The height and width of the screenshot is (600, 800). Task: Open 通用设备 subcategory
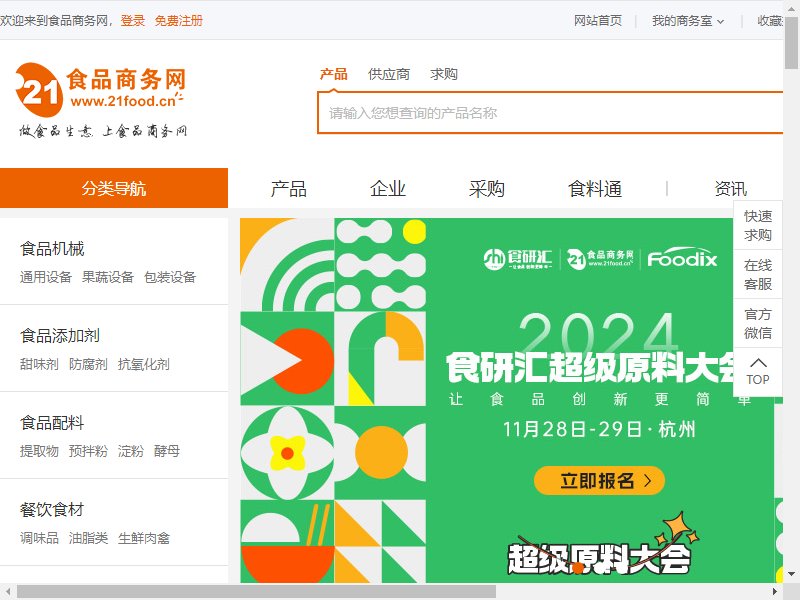(x=46, y=277)
